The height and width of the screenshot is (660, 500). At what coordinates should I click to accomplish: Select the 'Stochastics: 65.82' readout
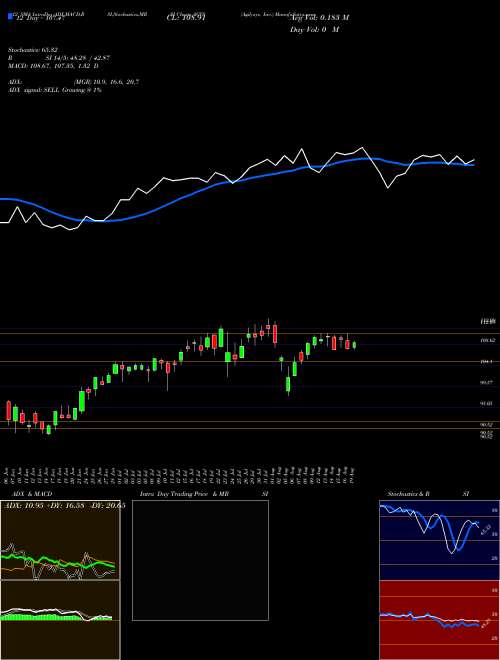point(35,50)
